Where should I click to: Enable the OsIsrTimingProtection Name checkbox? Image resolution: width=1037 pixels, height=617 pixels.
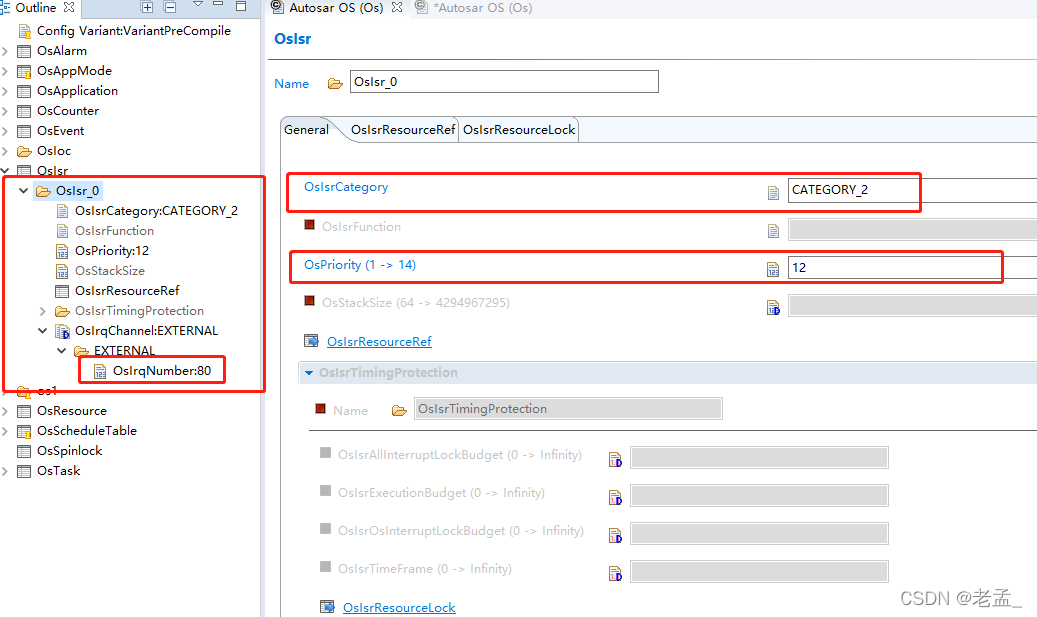click(x=321, y=409)
